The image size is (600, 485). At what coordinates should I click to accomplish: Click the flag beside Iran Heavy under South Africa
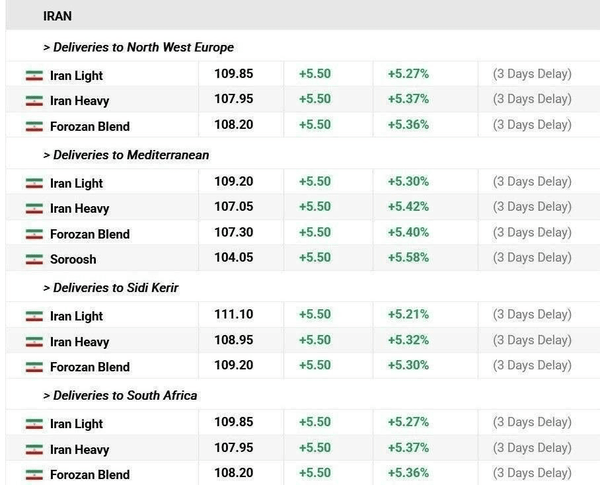[34, 450]
